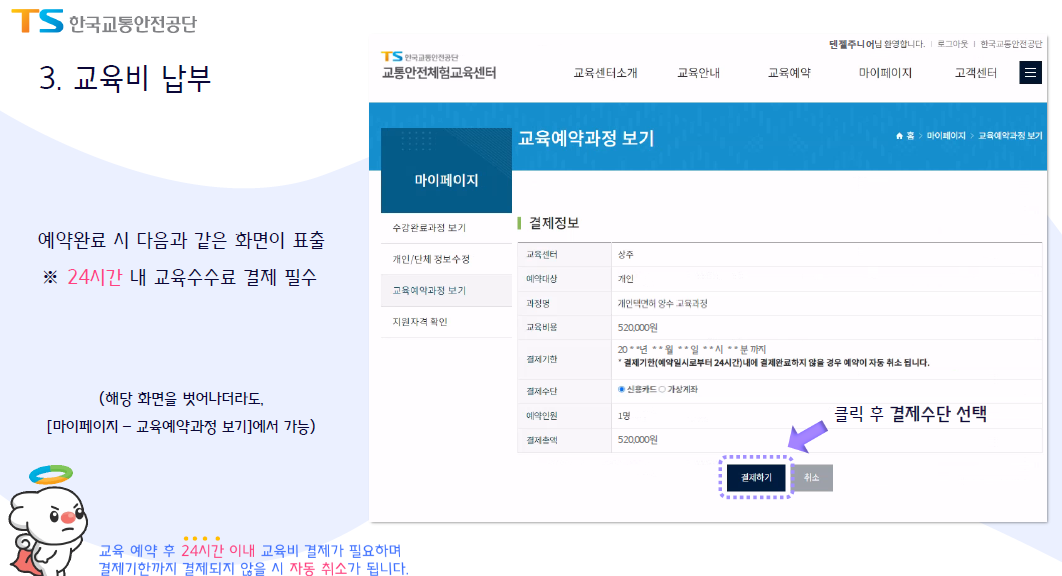This screenshot has height=576, width=1062.
Task: Click the 결제총액 row label
Action: click(542, 440)
